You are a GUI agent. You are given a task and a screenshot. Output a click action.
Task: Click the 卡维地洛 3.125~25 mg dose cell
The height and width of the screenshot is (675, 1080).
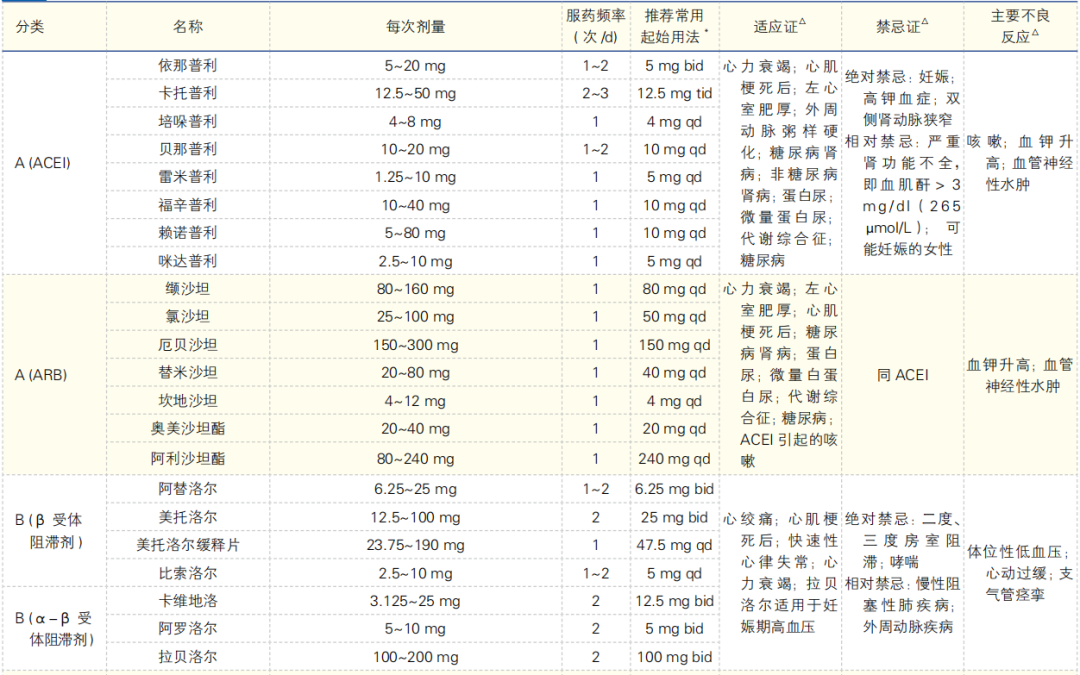(415, 601)
